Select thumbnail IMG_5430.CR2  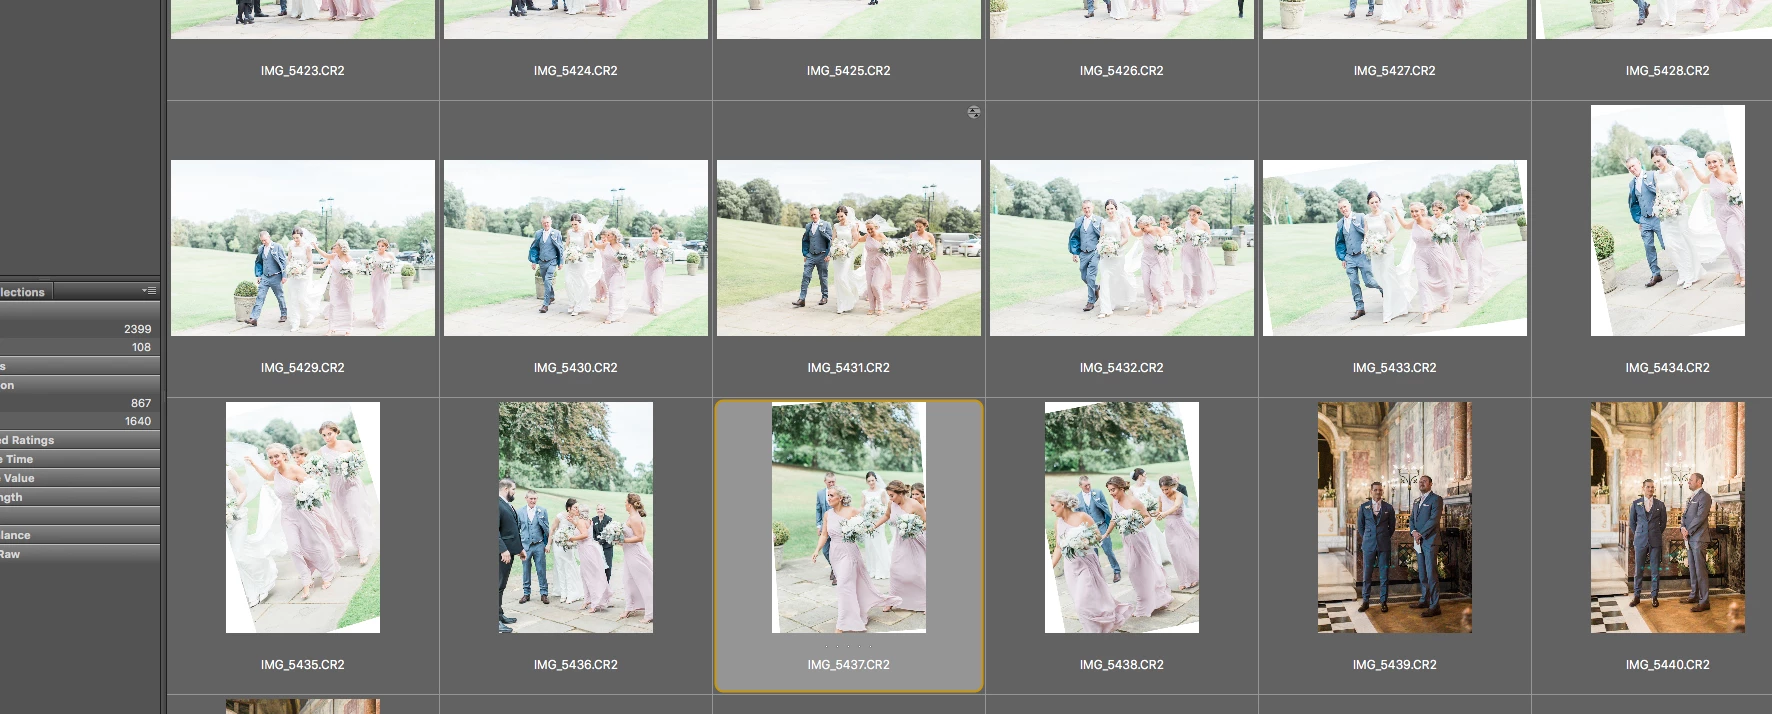(x=576, y=248)
